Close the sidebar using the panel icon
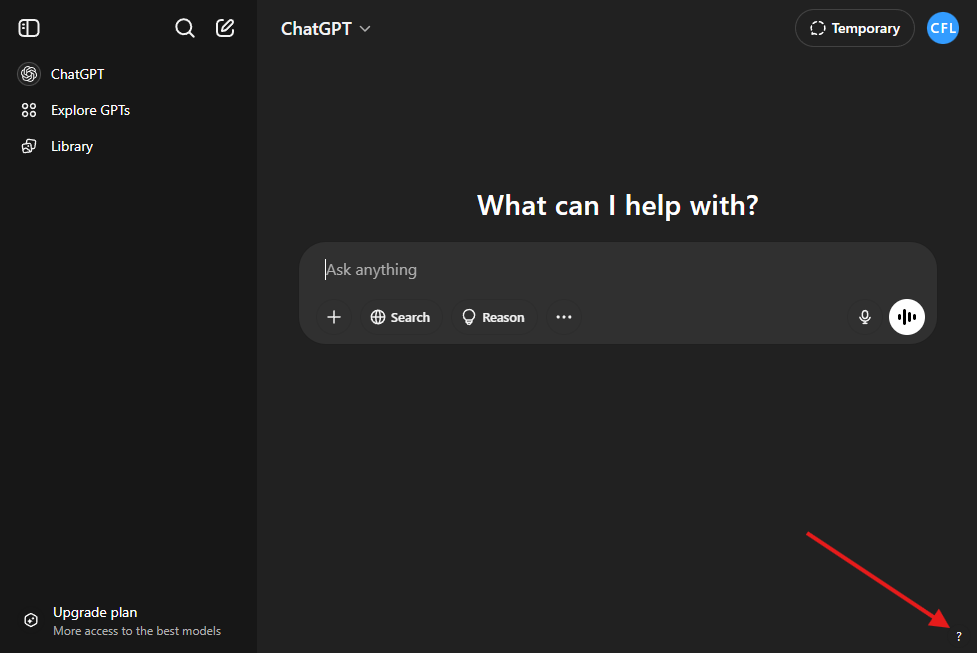 pos(29,28)
